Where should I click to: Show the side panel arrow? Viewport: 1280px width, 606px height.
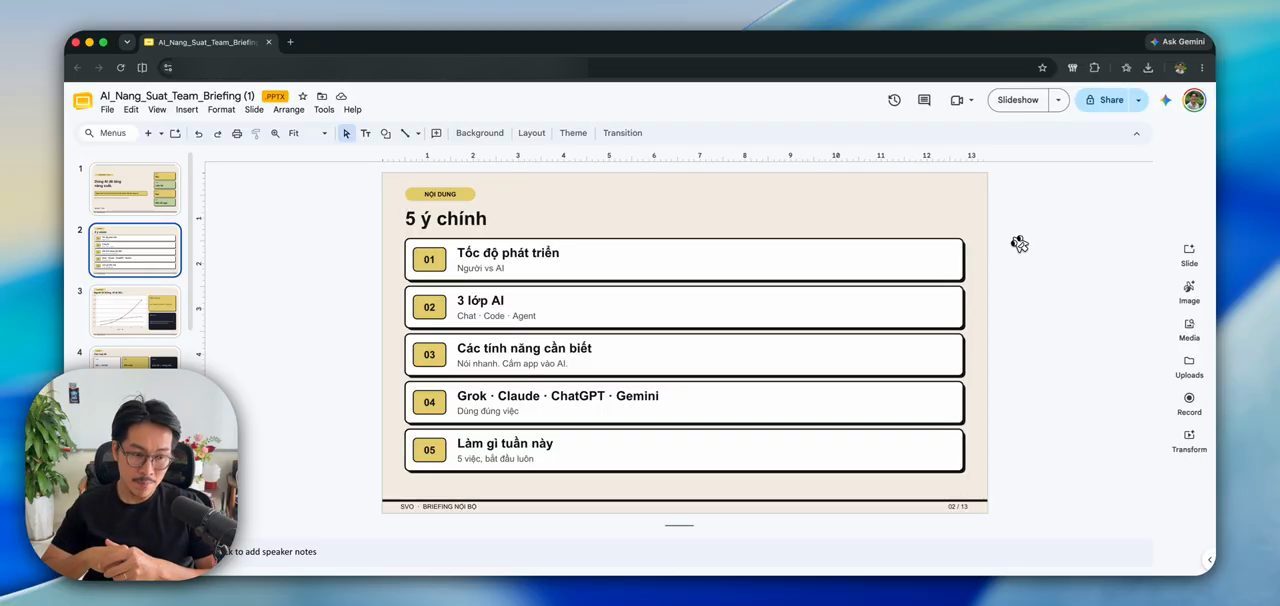click(1210, 560)
